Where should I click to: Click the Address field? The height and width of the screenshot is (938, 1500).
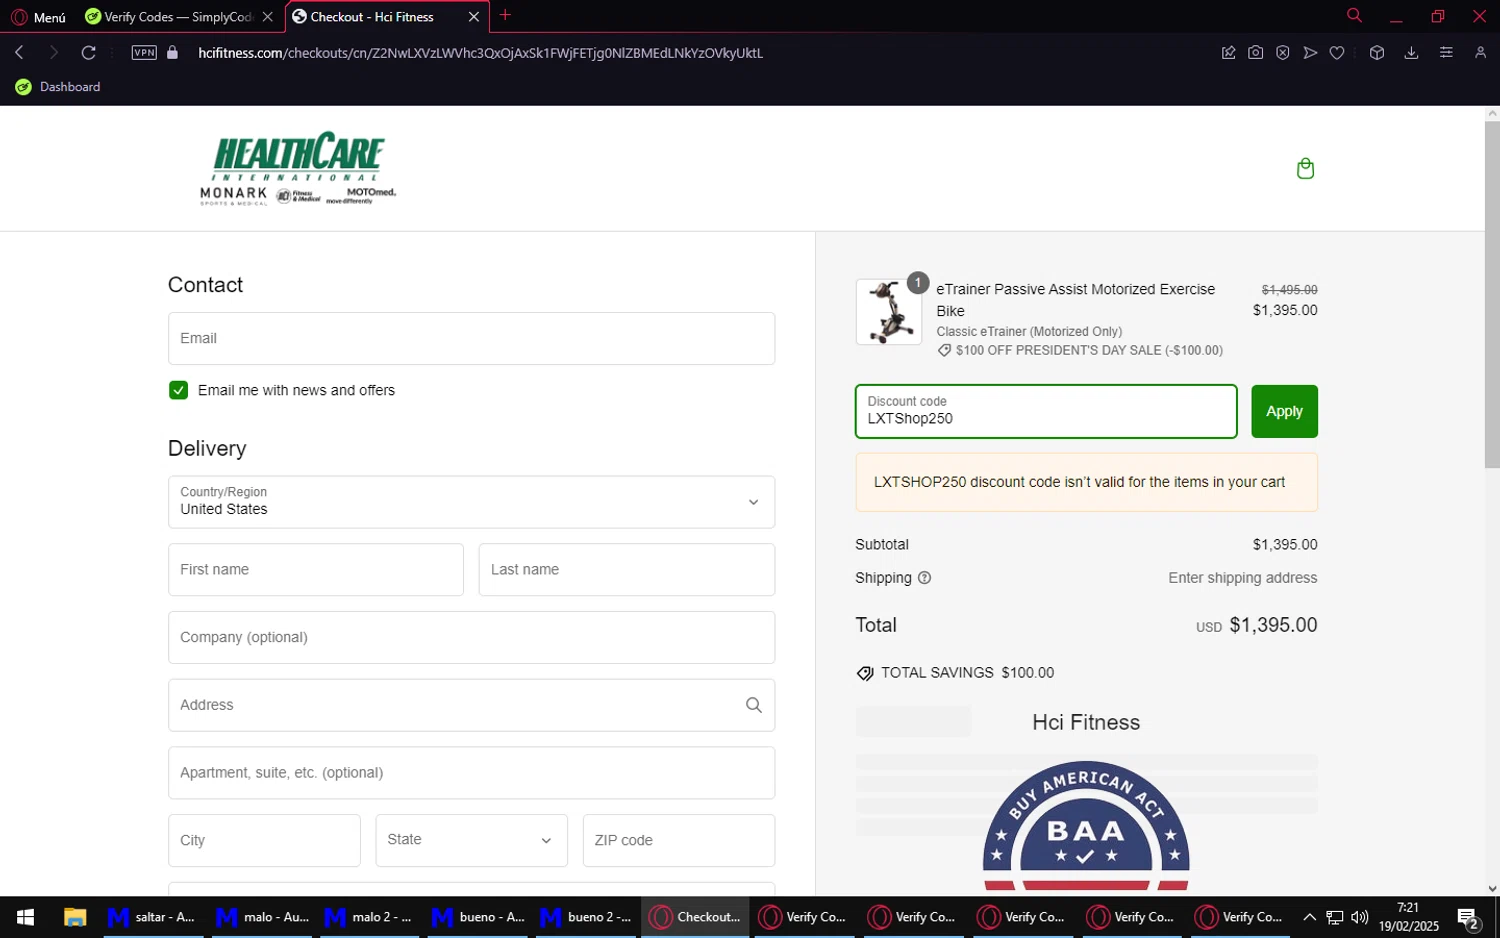471,705
